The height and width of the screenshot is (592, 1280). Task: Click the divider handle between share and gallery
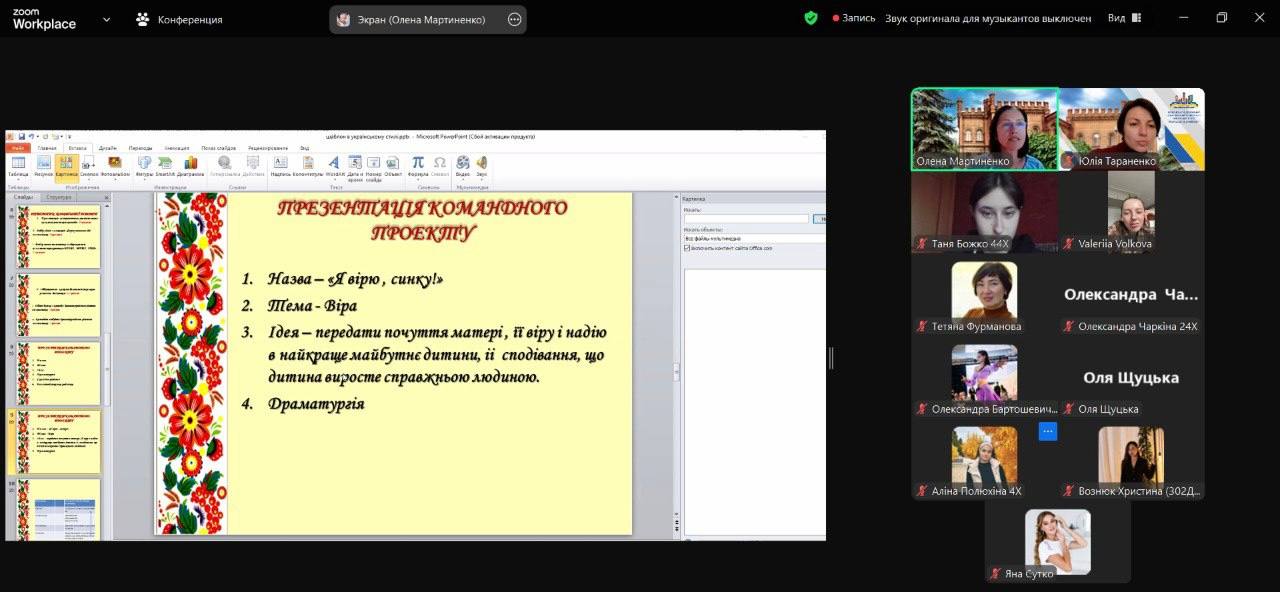pos(831,358)
